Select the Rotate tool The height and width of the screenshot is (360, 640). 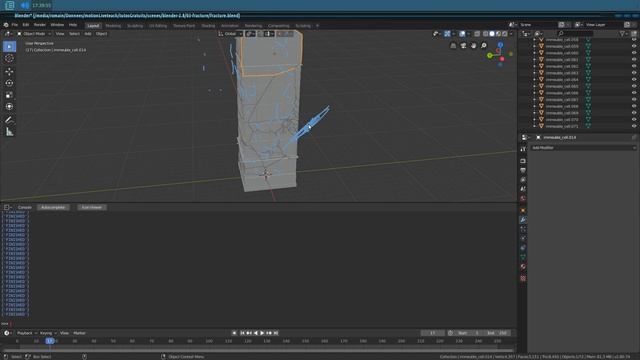9,83
